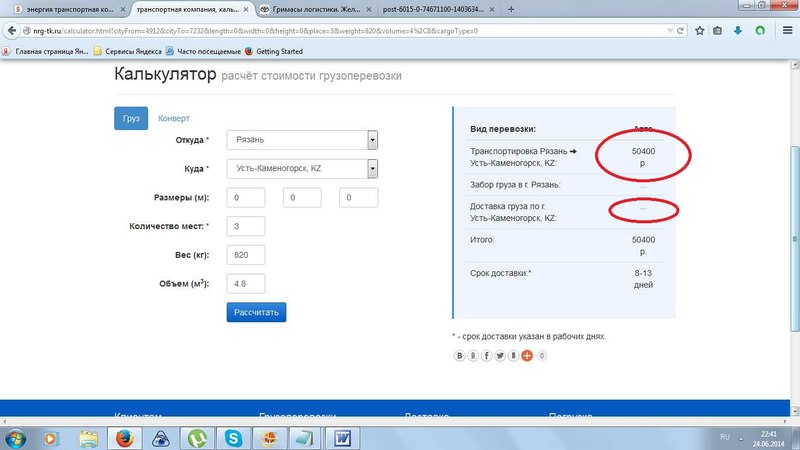Image resolution: width=800 pixels, height=450 pixels.
Task: Click the horizontal scrollbar left arrow
Action: pos(4,421)
